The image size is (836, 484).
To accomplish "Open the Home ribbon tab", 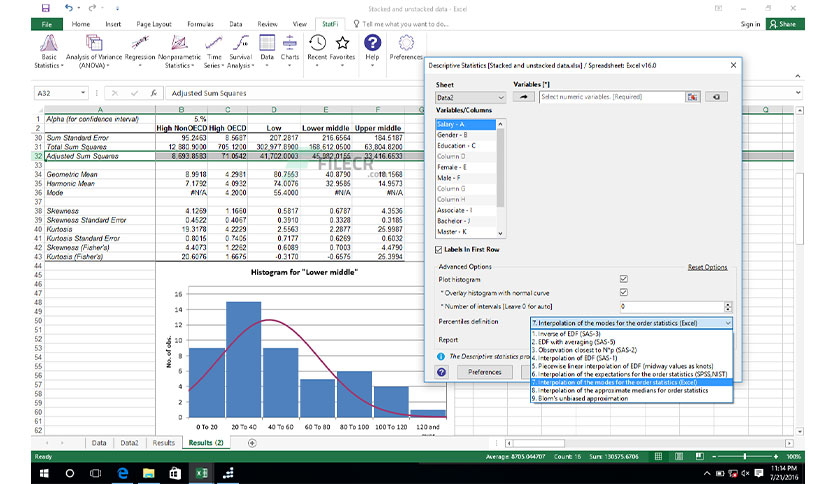I will pos(81,25).
